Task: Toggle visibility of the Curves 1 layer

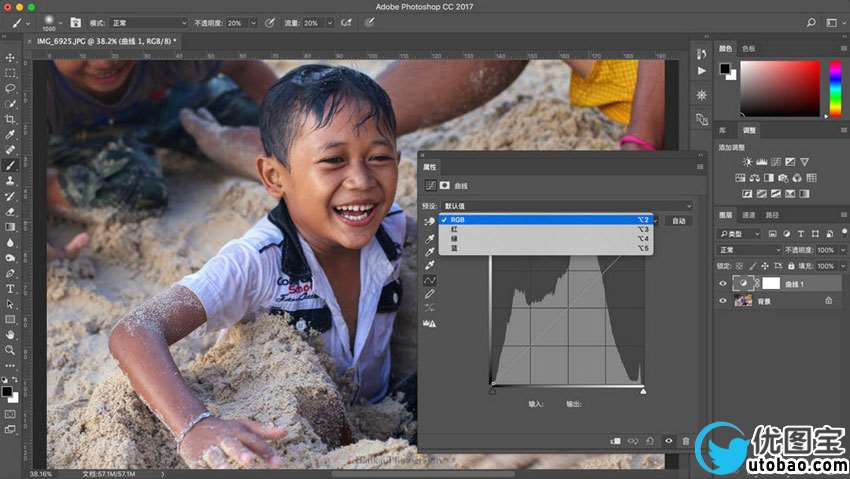Action: (722, 283)
